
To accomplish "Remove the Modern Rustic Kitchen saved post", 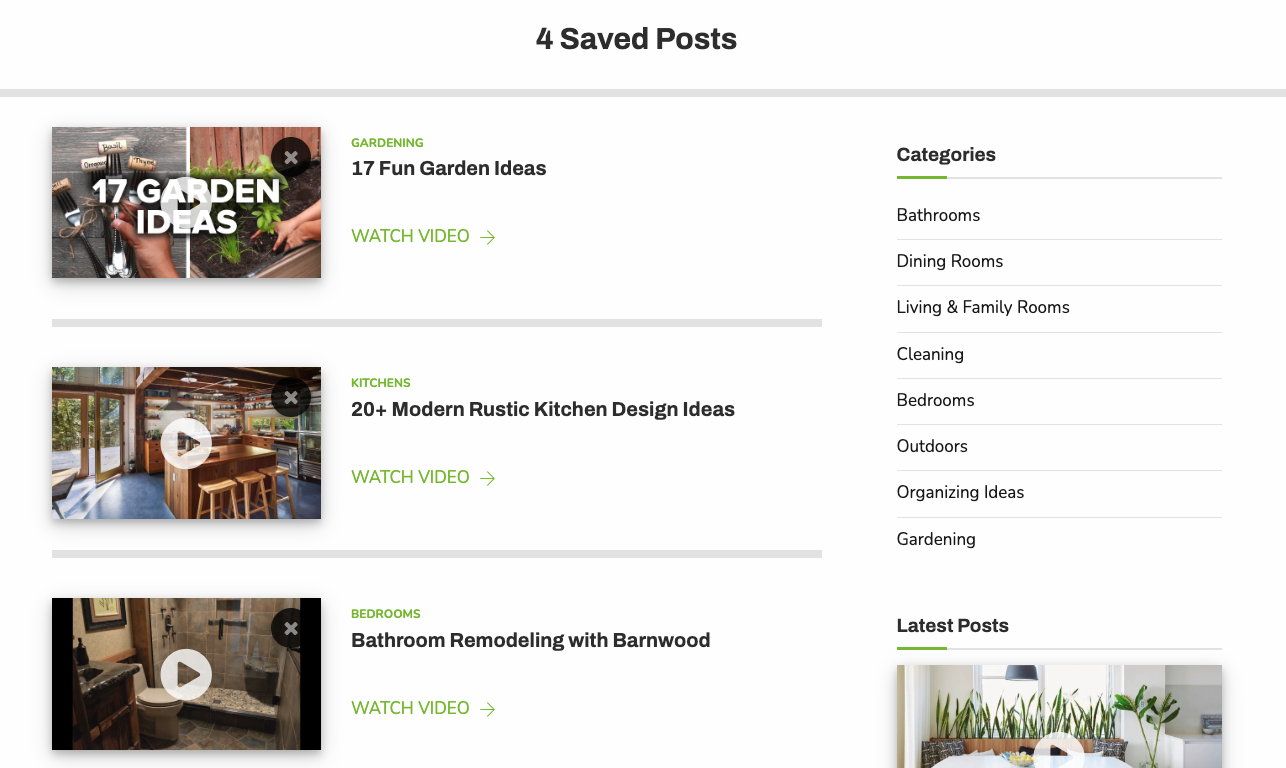I will coord(291,397).
